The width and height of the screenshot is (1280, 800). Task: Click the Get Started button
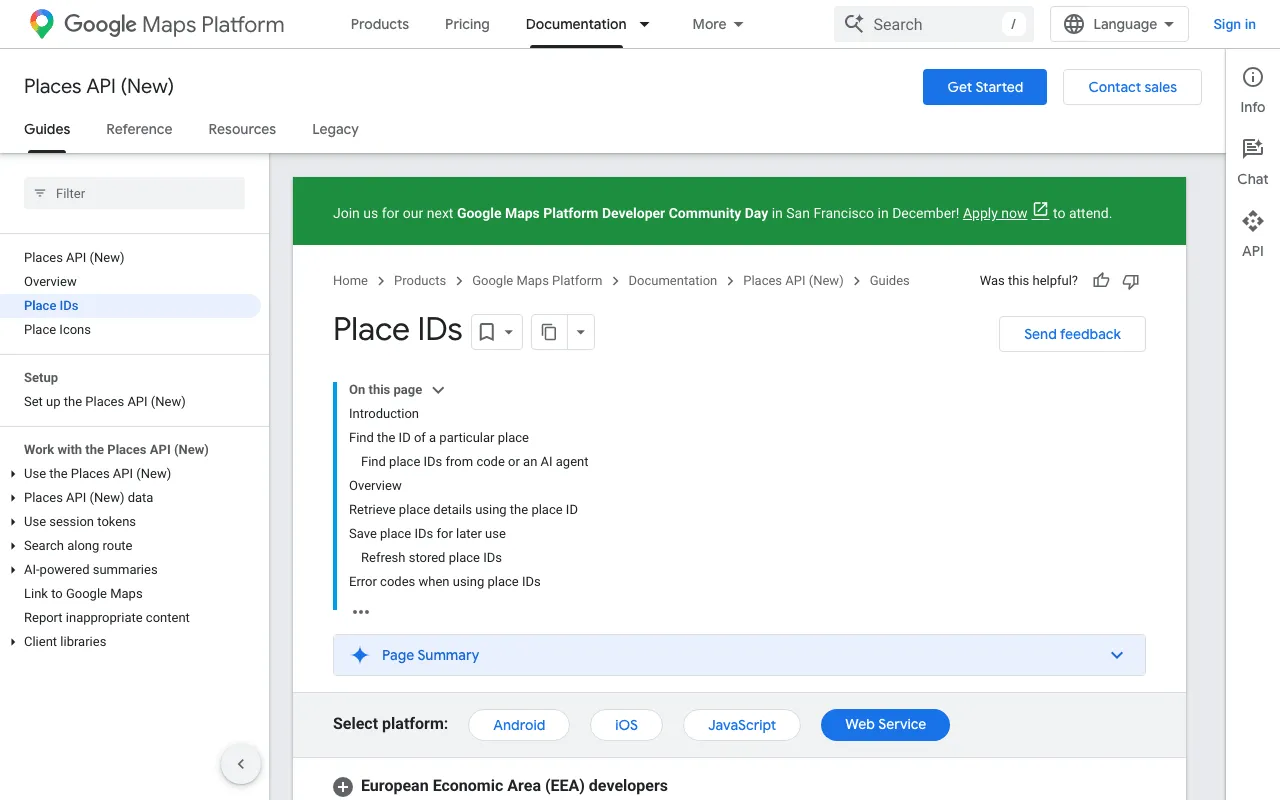[985, 87]
